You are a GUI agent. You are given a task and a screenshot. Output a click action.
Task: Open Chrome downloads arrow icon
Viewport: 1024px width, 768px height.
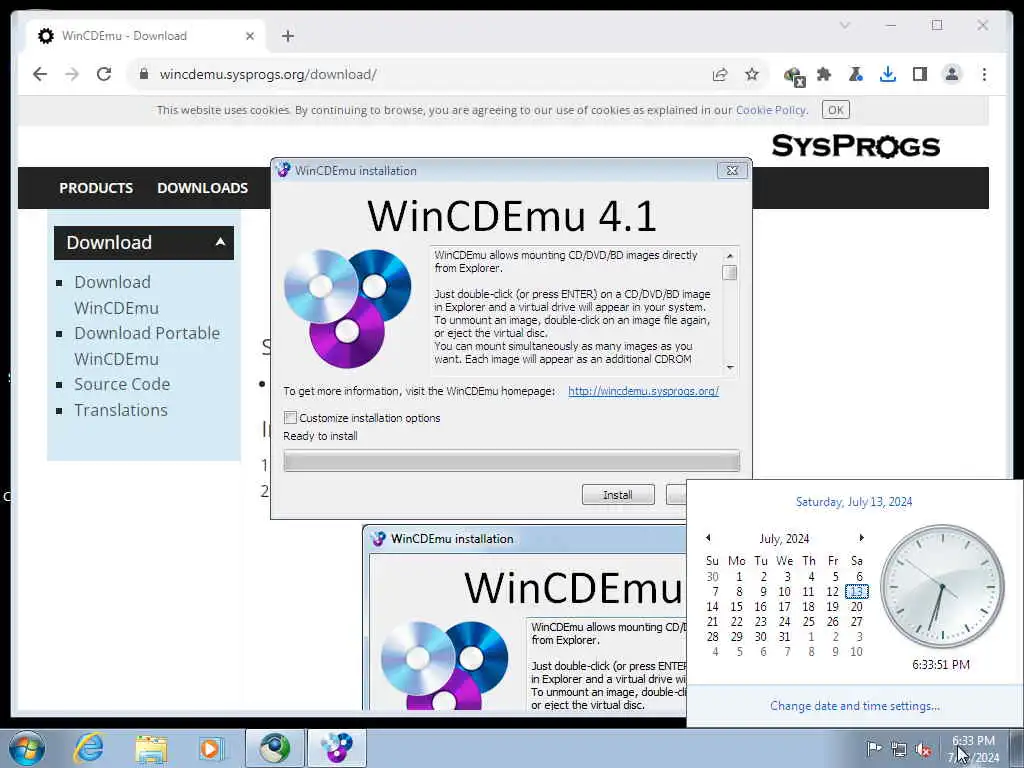(888, 74)
